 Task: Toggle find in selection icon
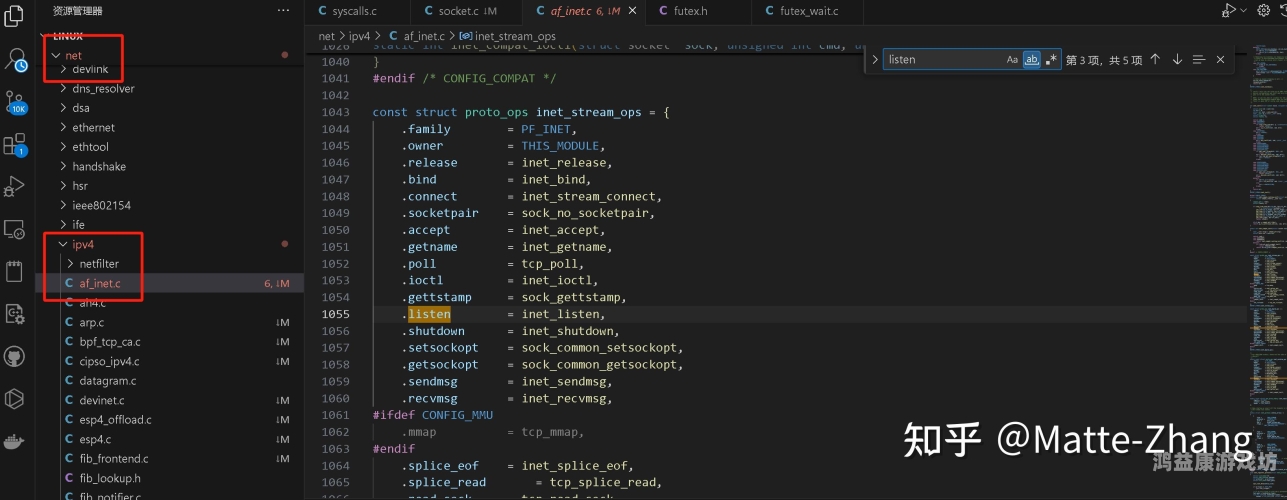(1199, 59)
